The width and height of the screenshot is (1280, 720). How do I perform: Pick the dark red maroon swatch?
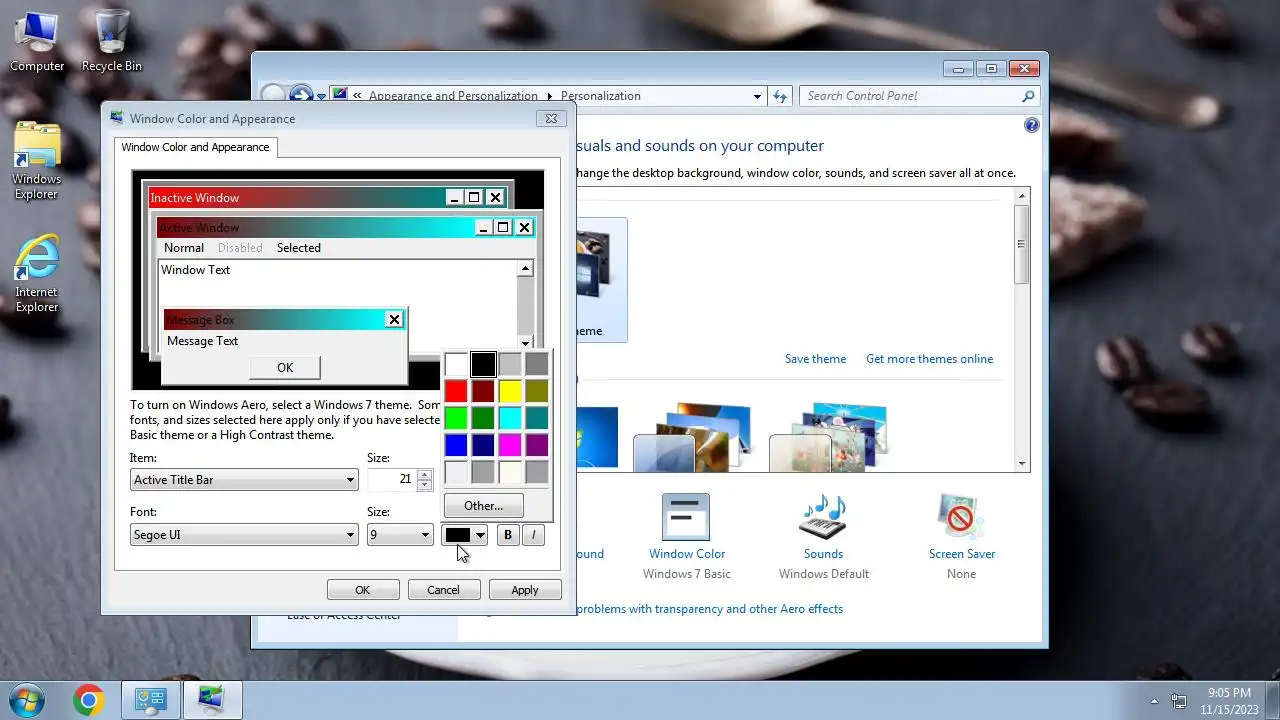(x=483, y=391)
